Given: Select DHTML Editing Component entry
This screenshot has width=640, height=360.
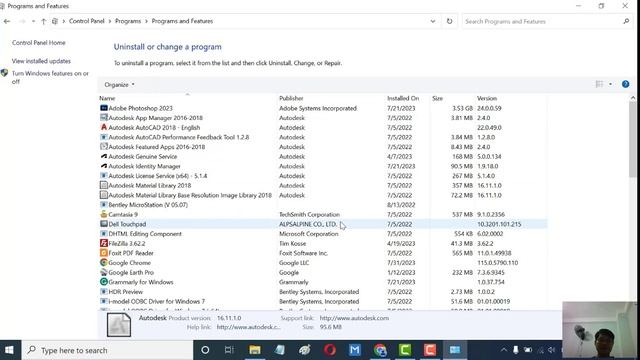Looking at the screenshot, I should 322,234.
